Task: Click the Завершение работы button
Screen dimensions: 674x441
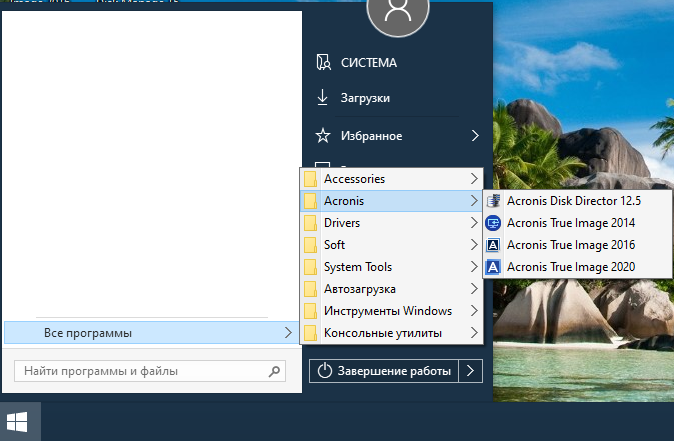Action: point(384,371)
